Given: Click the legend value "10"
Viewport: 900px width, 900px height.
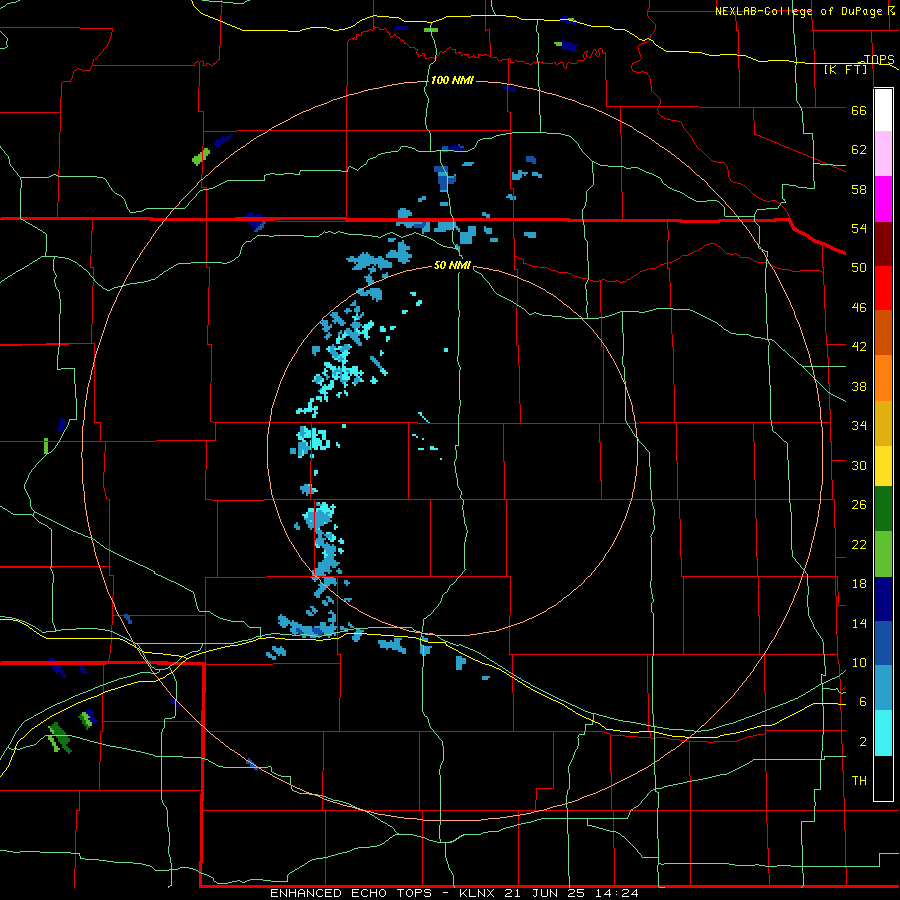Looking at the screenshot, I should (859, 663).
